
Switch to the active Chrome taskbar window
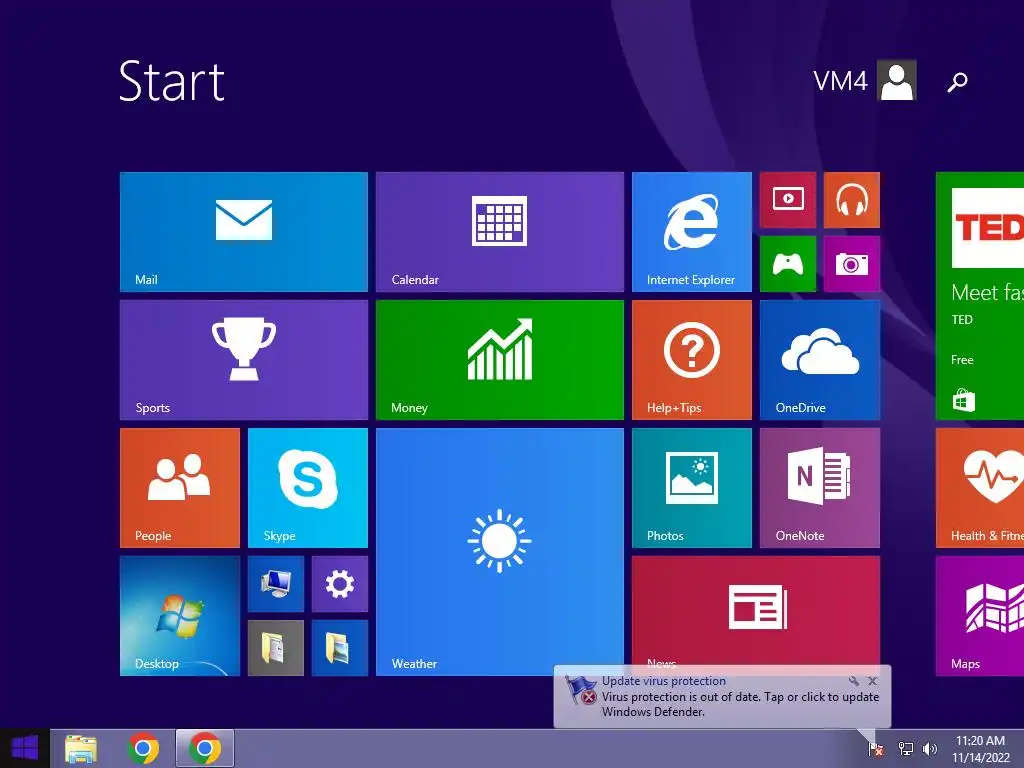204,748
